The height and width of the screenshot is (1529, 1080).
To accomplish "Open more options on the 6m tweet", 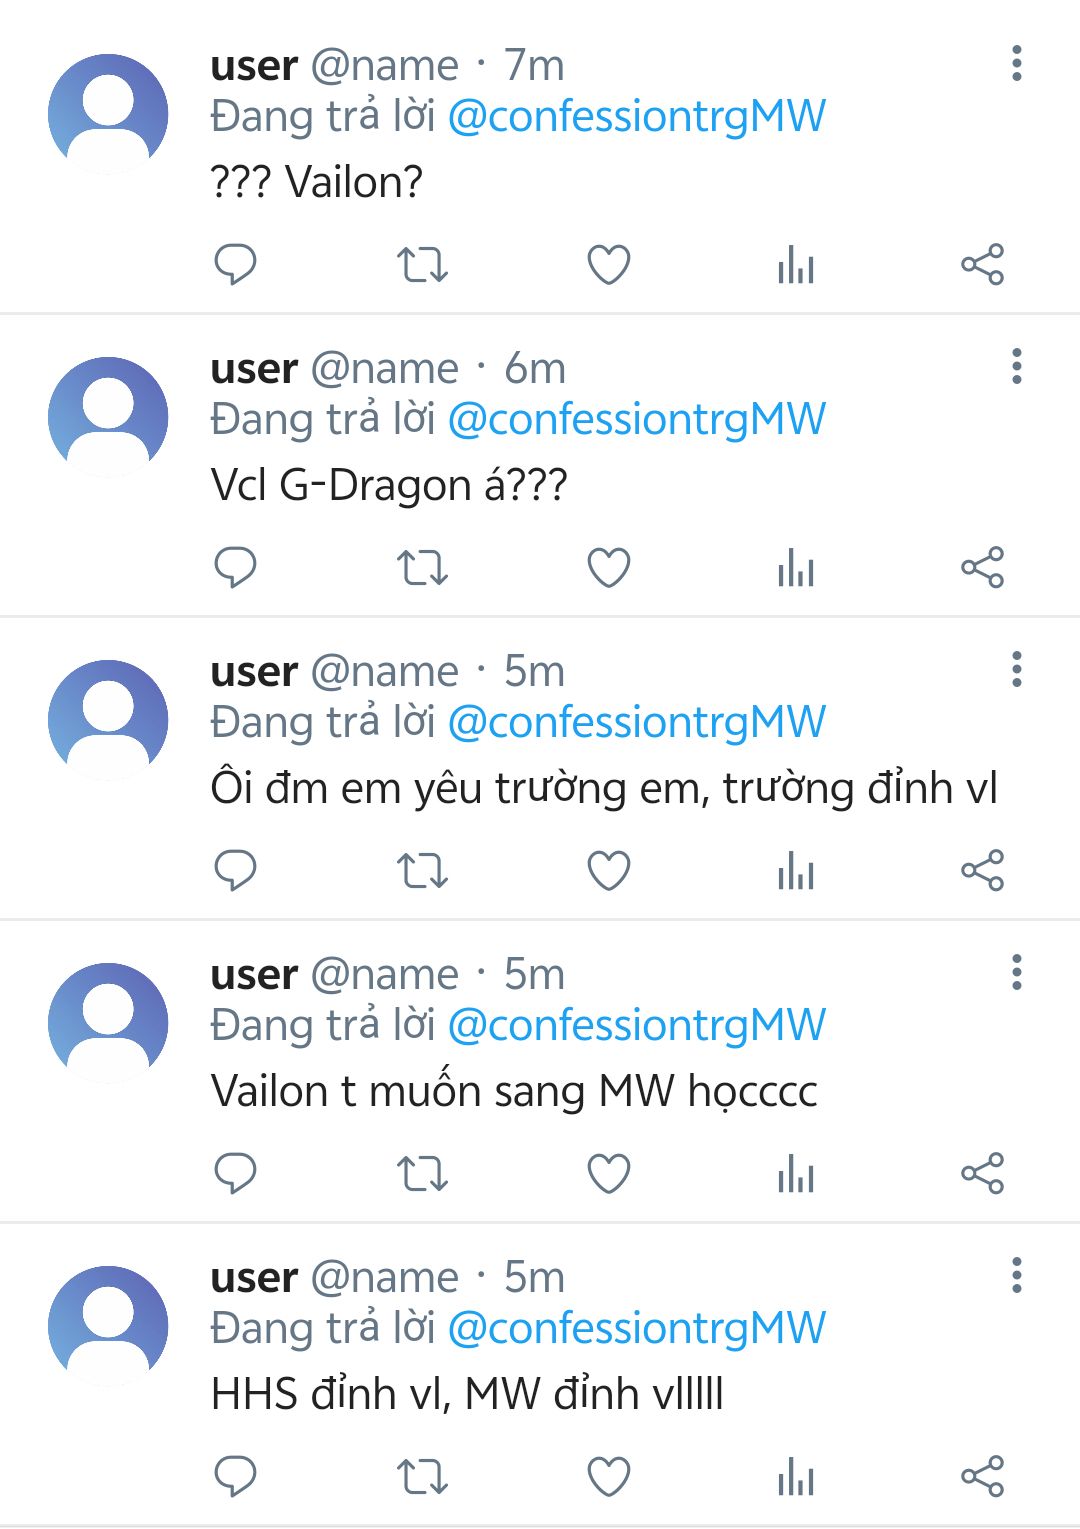I will pos(1017,366).
